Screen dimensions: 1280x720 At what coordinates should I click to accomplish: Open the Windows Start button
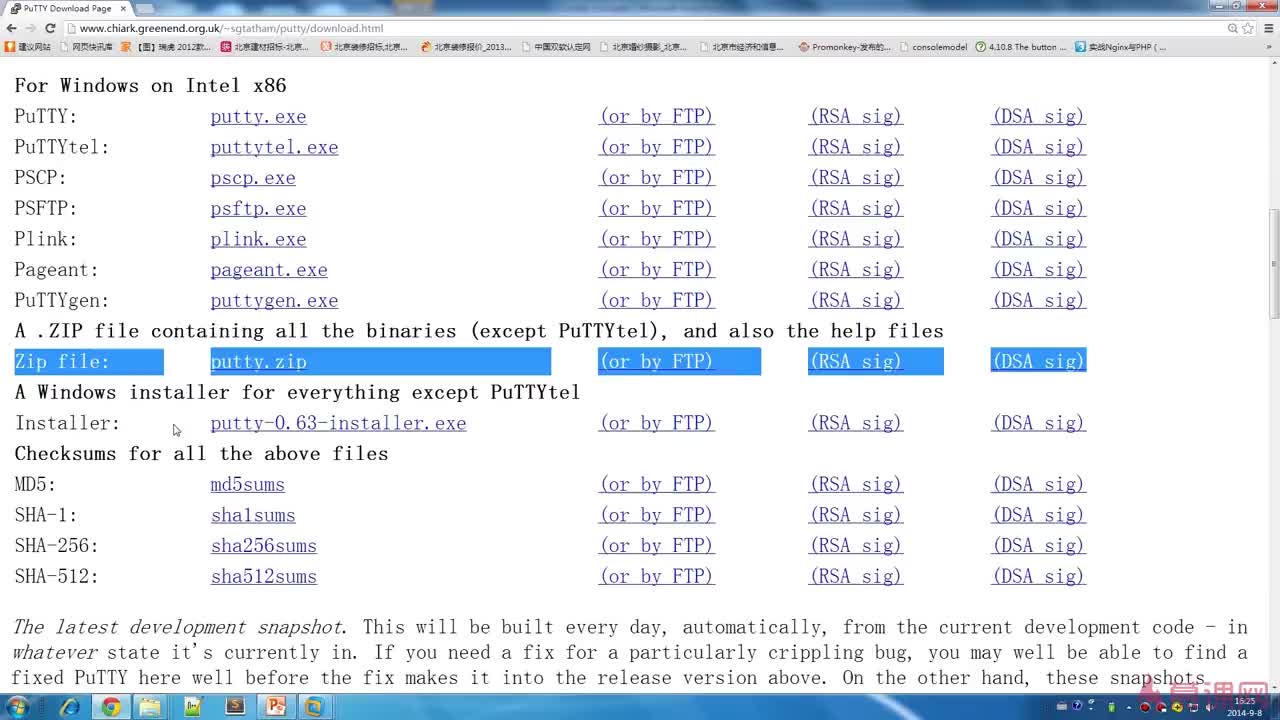point(19,707)
